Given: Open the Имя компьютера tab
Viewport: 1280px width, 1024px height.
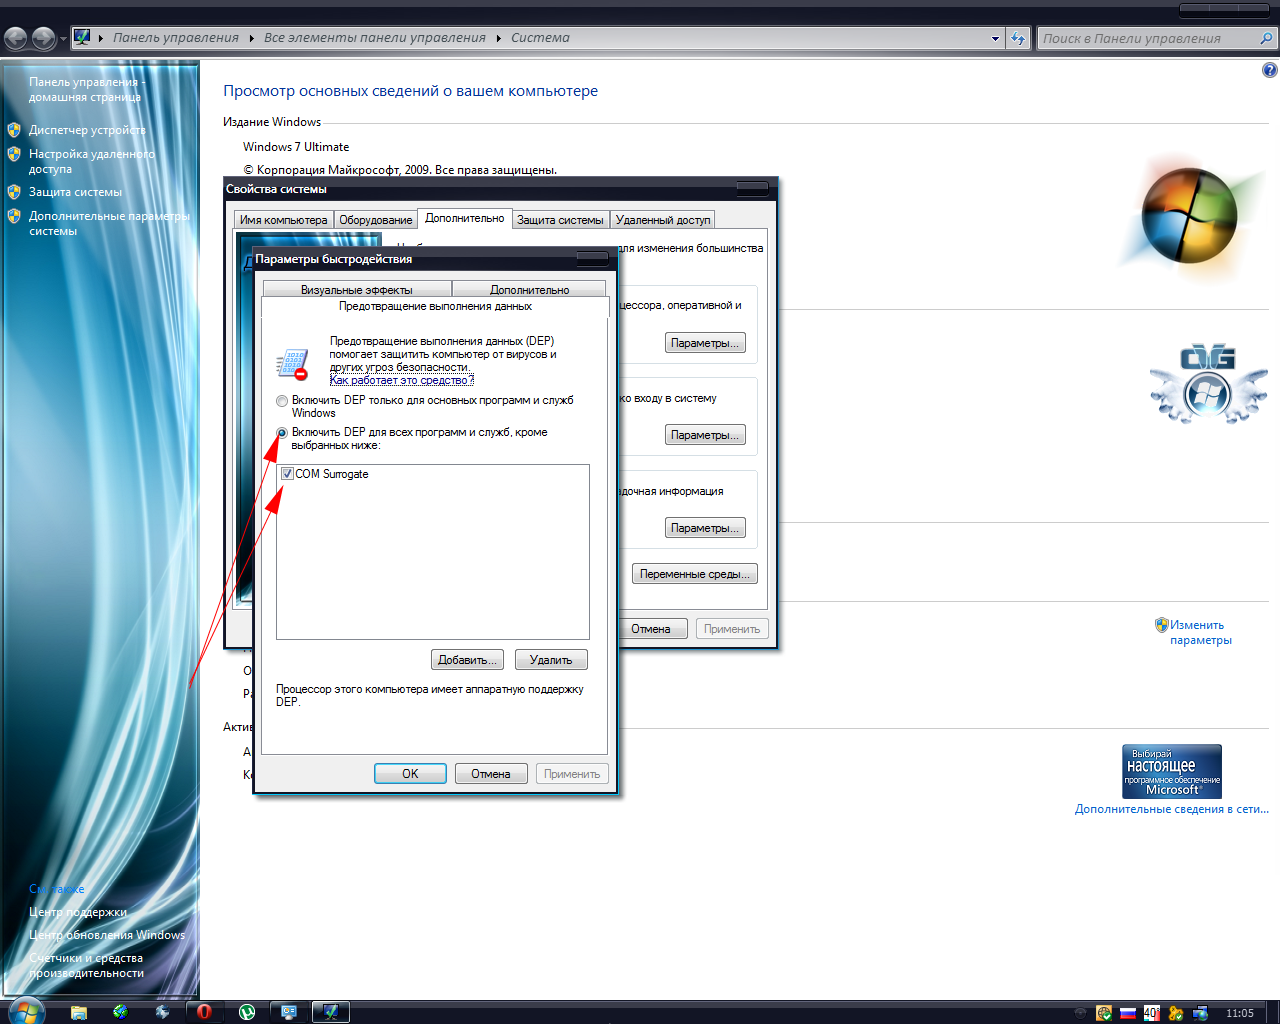Looking at the screenshot, I should tap(283, 220).
